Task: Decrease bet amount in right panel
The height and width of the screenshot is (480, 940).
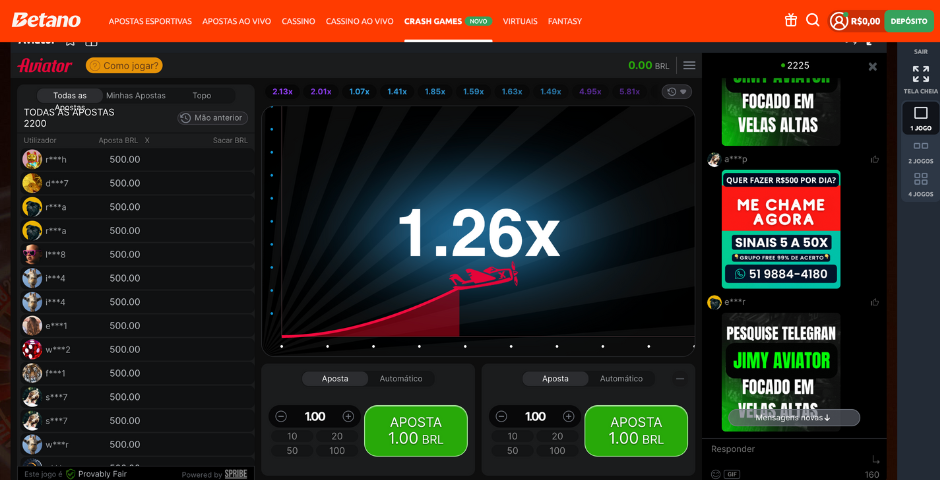Action: pos(502,416)
